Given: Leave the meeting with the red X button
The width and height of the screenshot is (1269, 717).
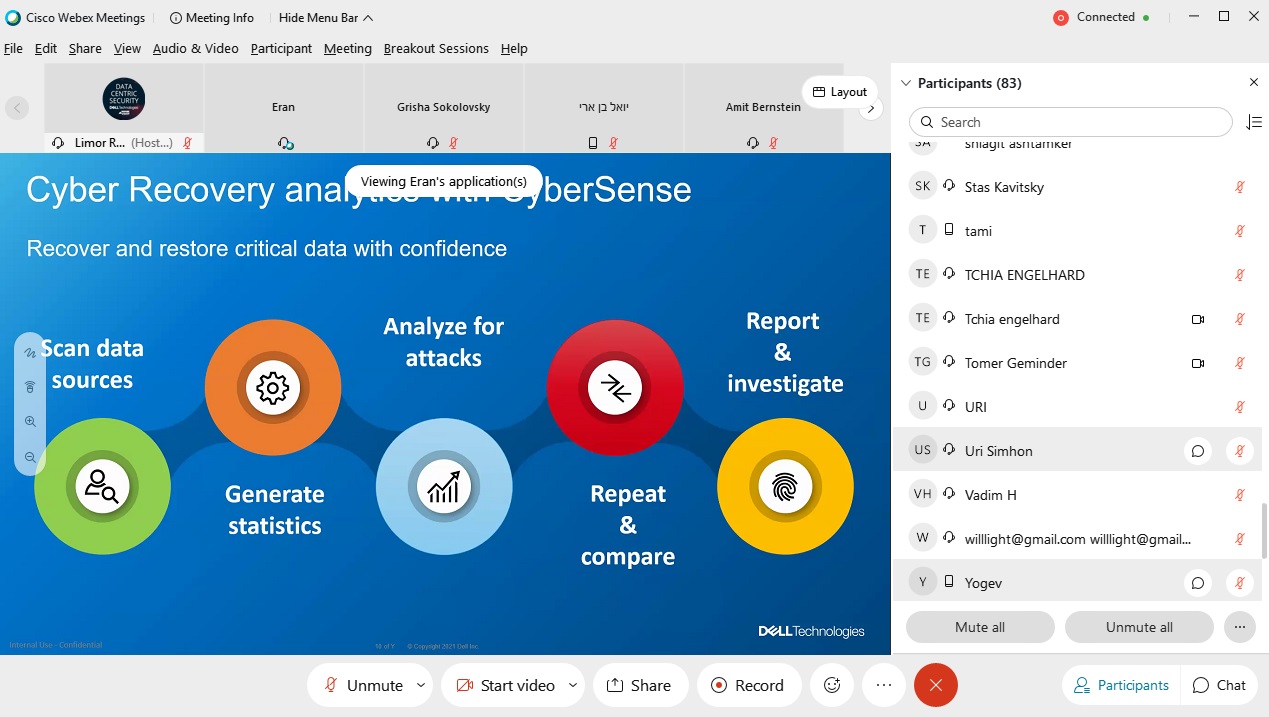Looking at the screenshot, I should click(935, 685).
